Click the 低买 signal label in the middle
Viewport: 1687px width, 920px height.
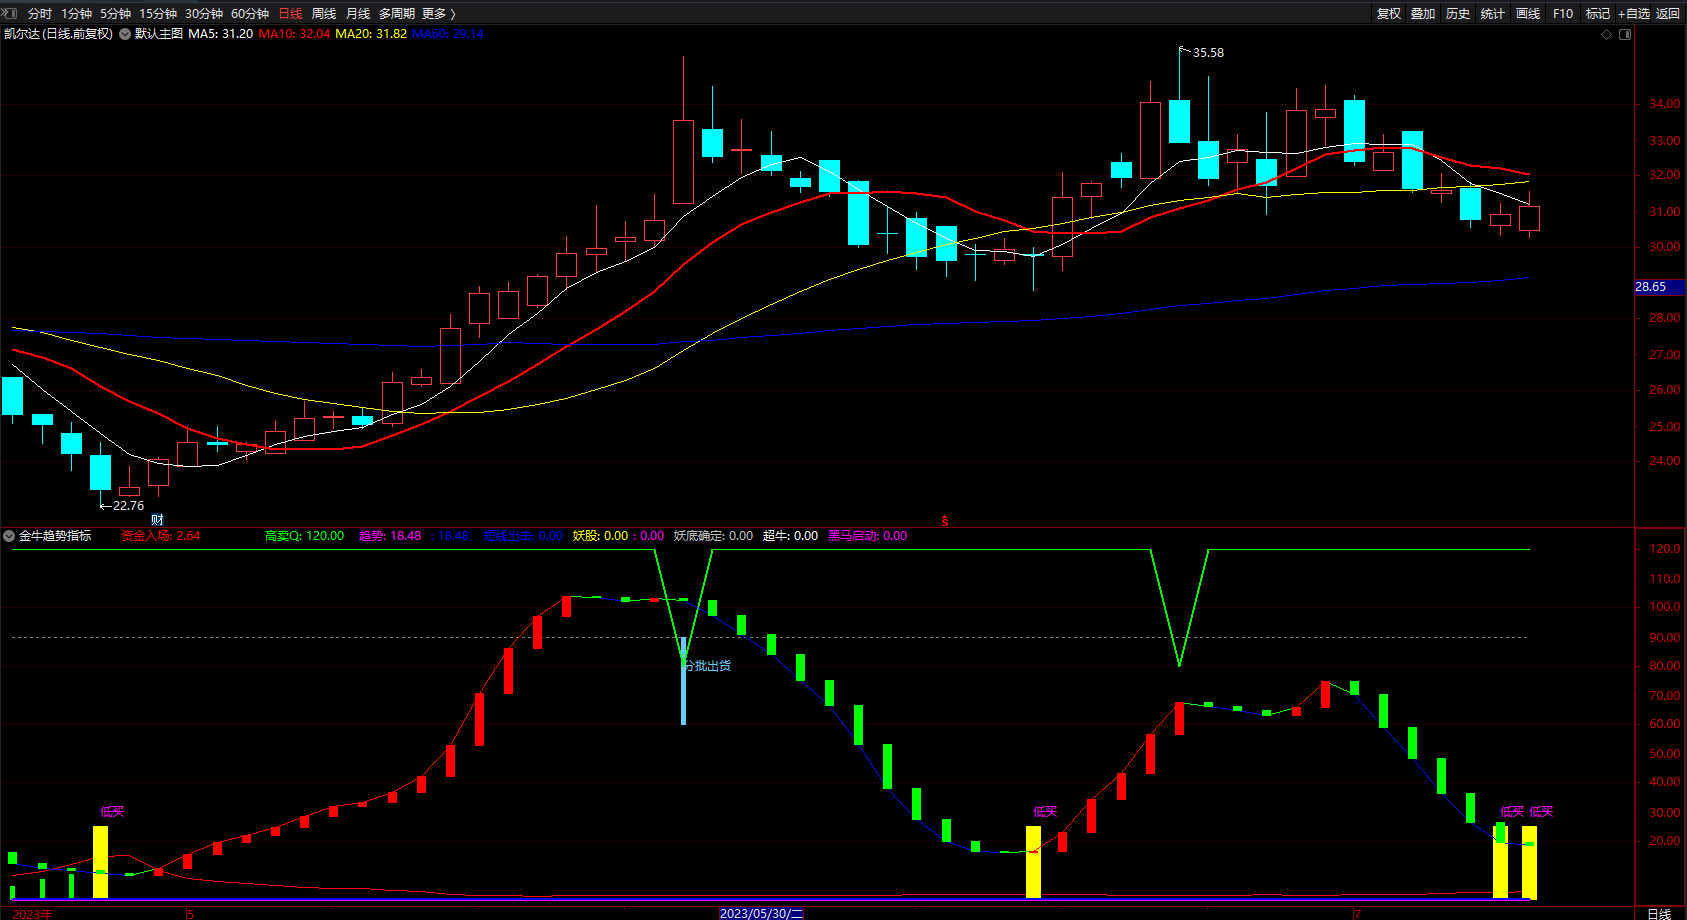1045,812
